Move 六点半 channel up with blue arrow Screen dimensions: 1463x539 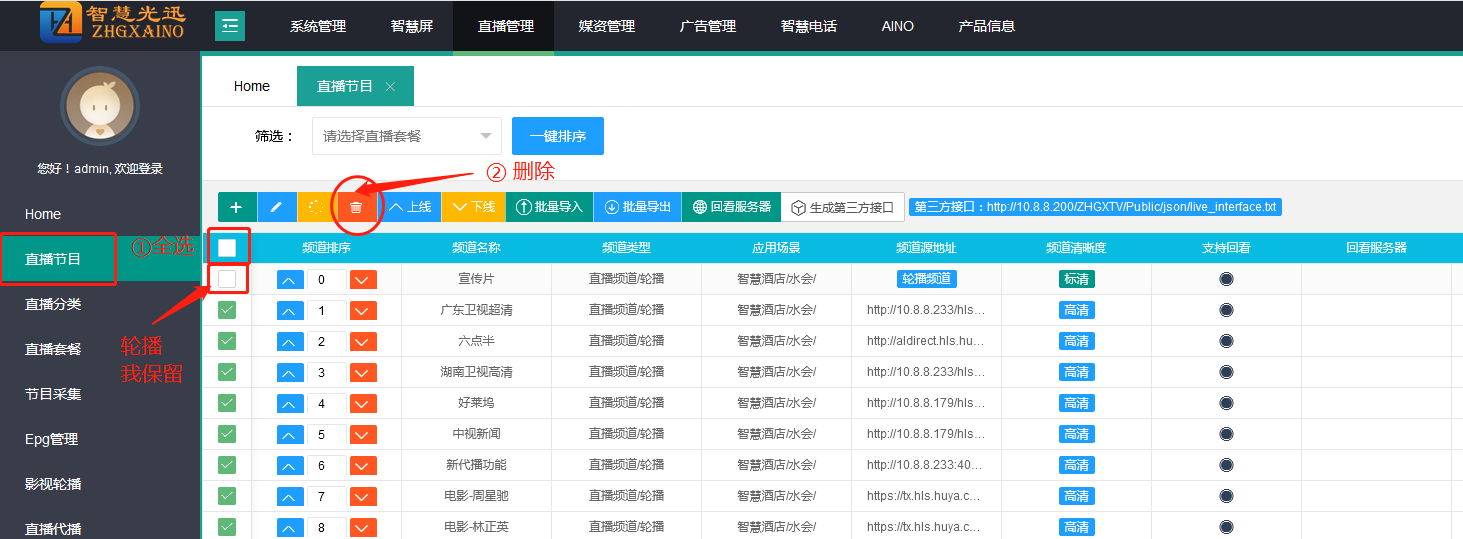[290, 342]
